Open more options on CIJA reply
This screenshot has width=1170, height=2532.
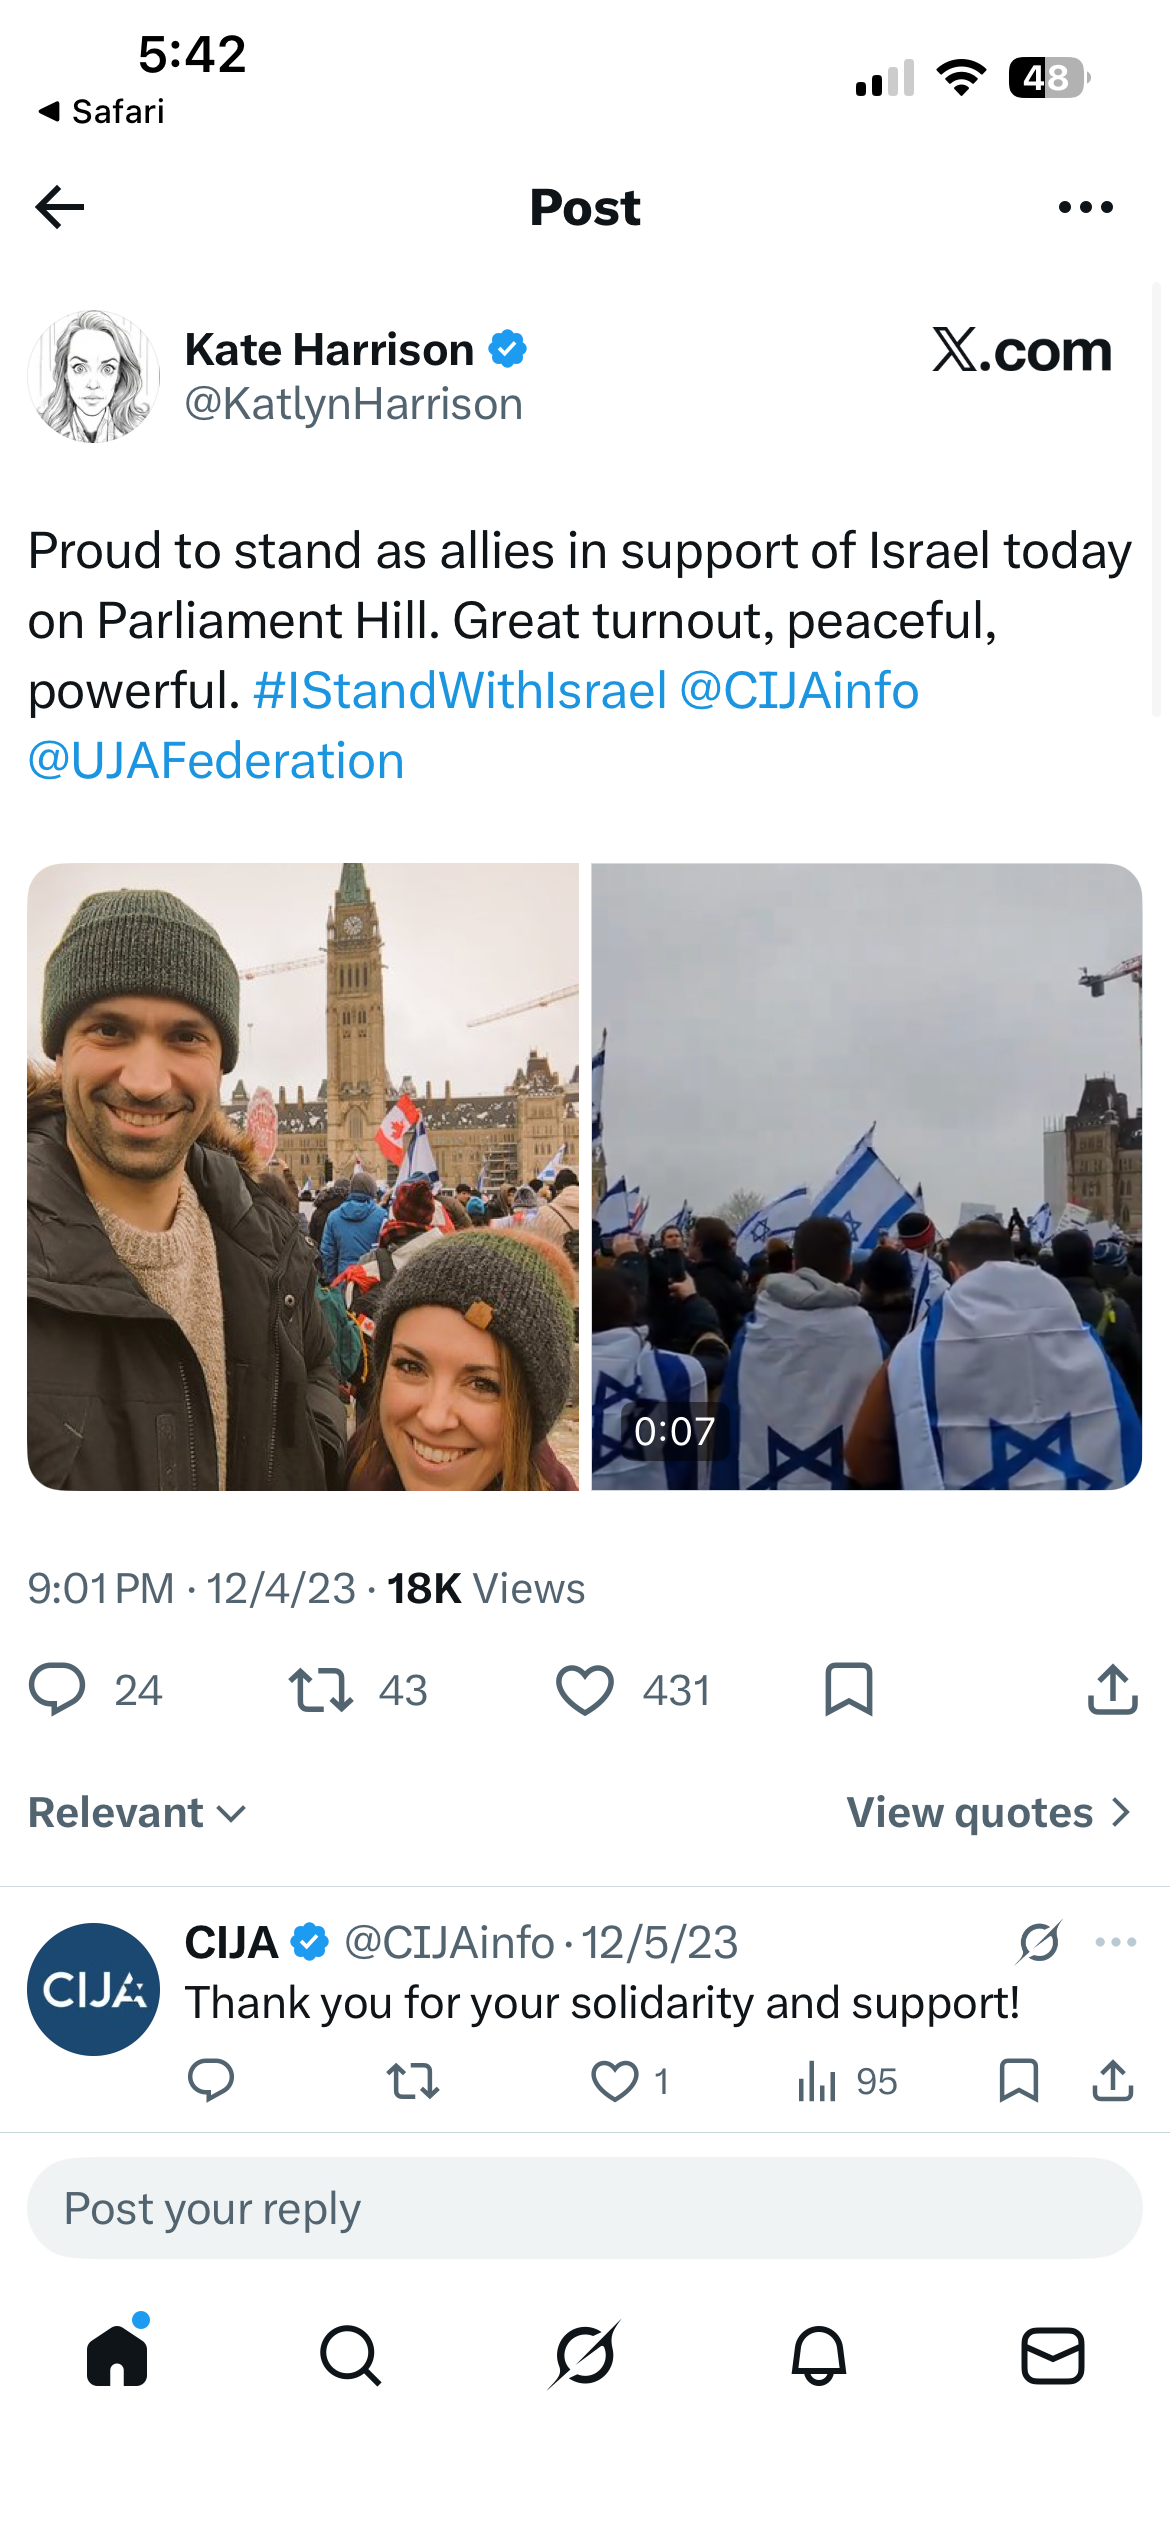(1115, 1942)
